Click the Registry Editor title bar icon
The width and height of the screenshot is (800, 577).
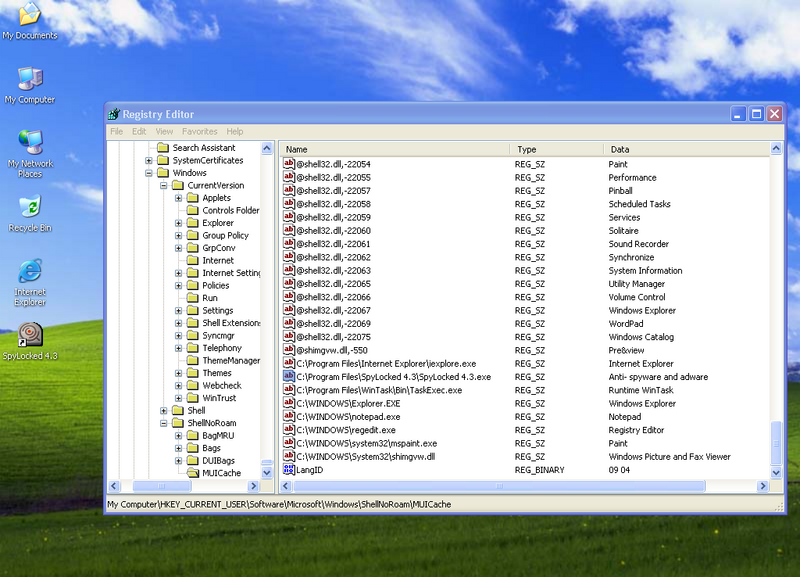(114, 114)
